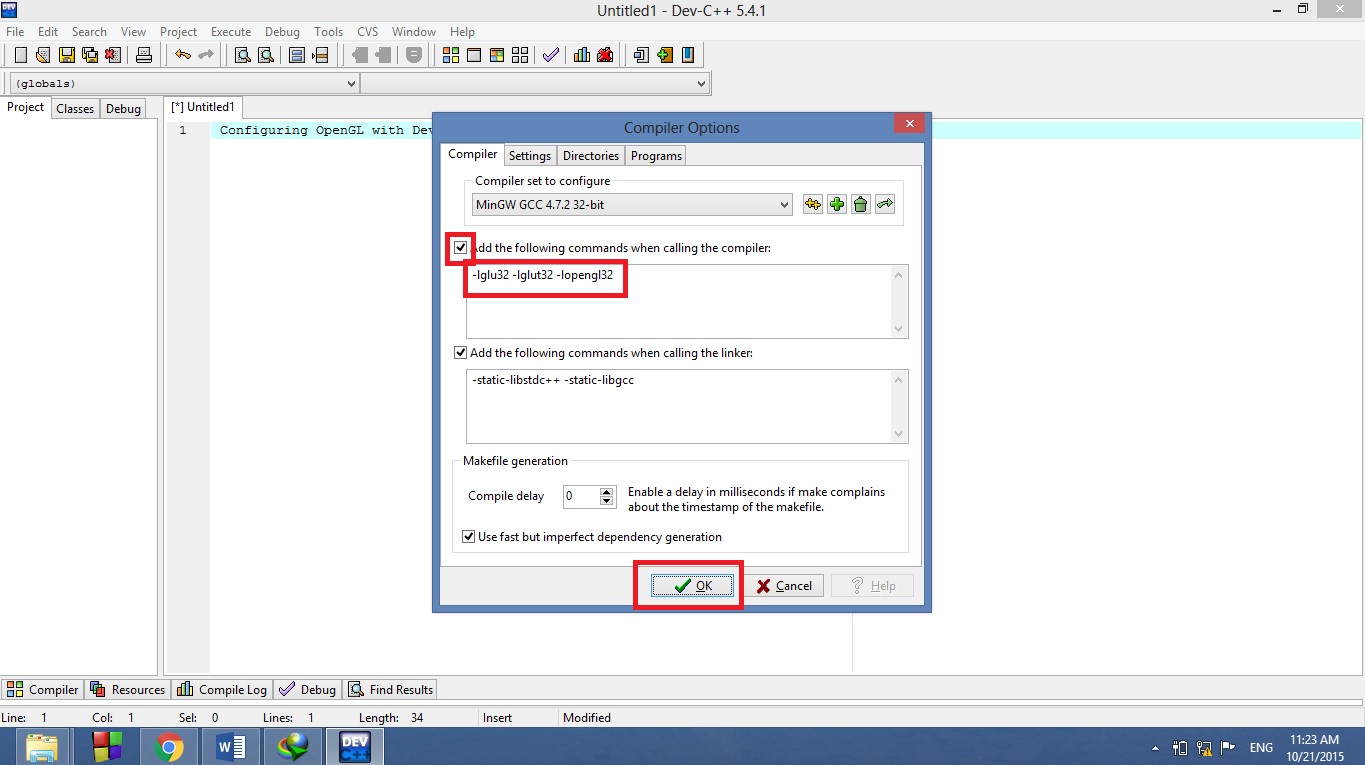Click the Save All toolbar icon
Image resolution: width=1365 pixels, height=765 pixels.
(x=89, y=55)
